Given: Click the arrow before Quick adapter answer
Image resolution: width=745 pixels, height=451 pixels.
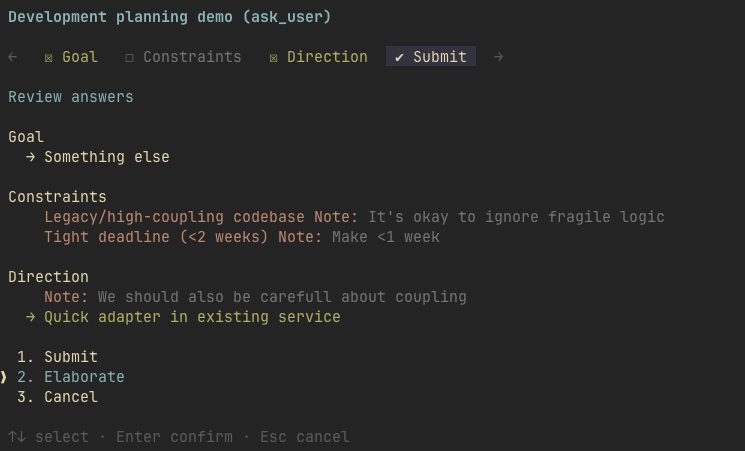Looking at the screenshot, I should (30, 317).
